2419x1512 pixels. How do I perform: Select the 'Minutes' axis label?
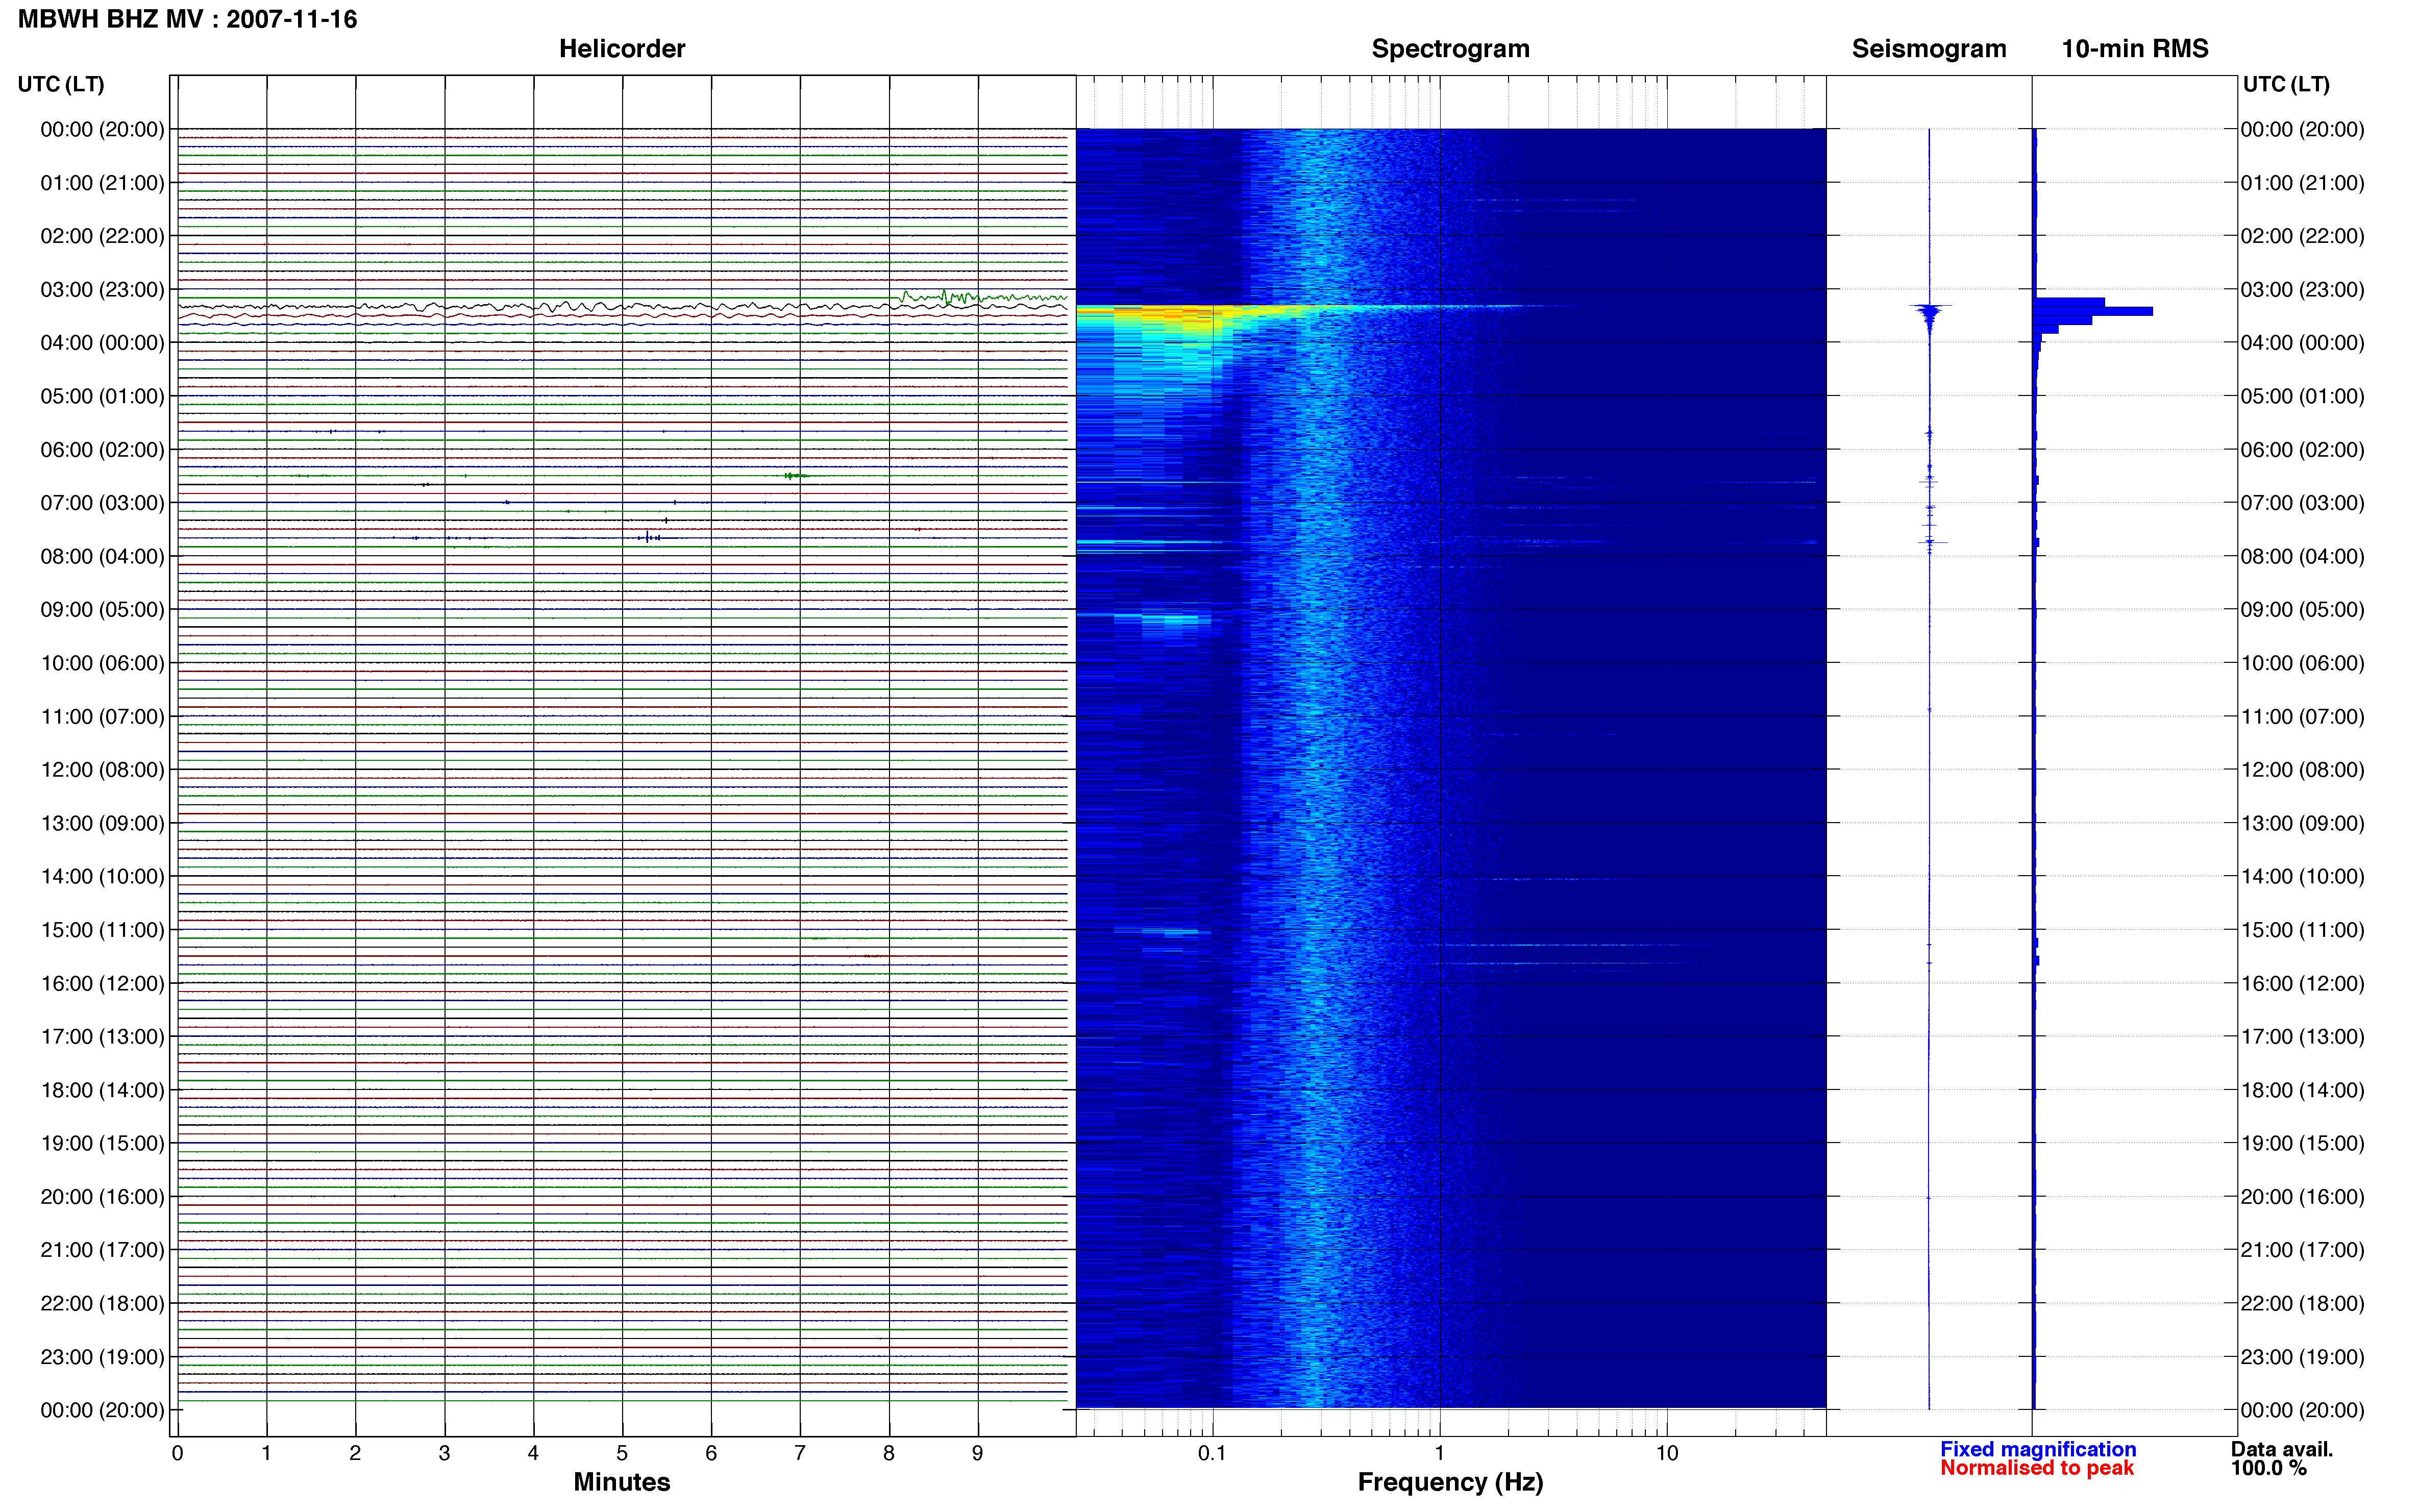coord(622,1482)
